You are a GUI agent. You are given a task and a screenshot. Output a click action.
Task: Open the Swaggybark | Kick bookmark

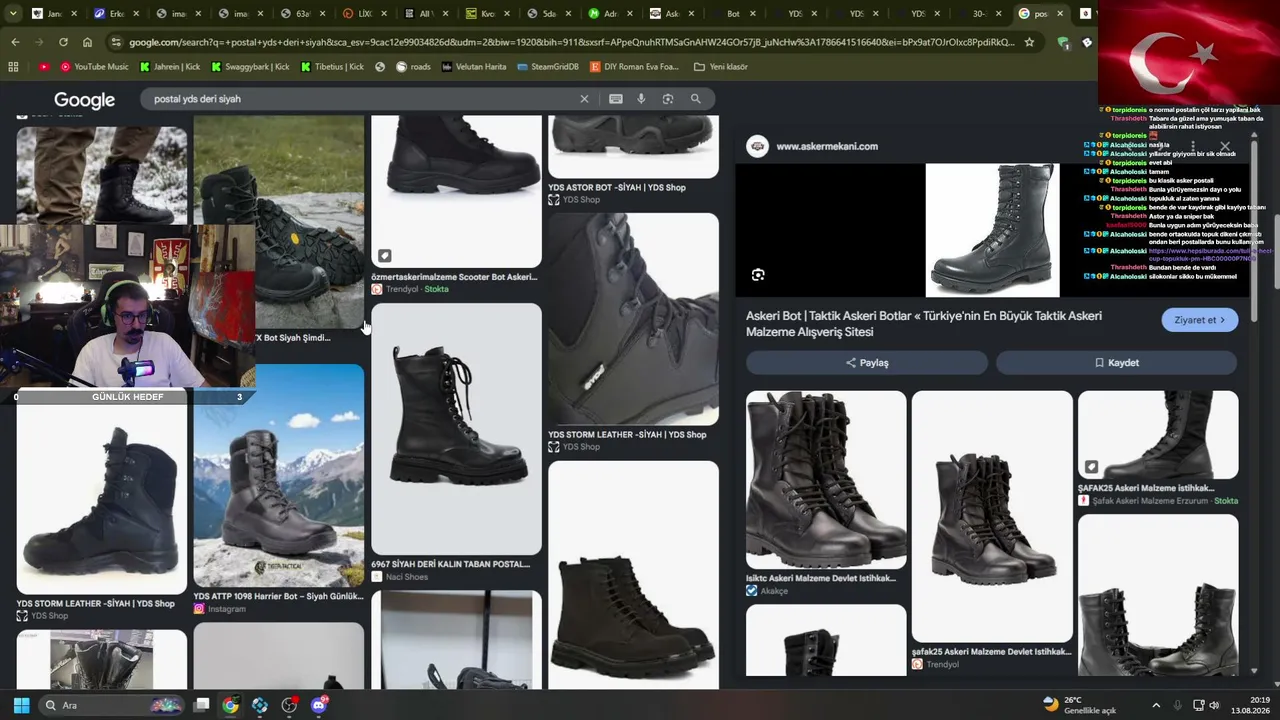point(250,67)
